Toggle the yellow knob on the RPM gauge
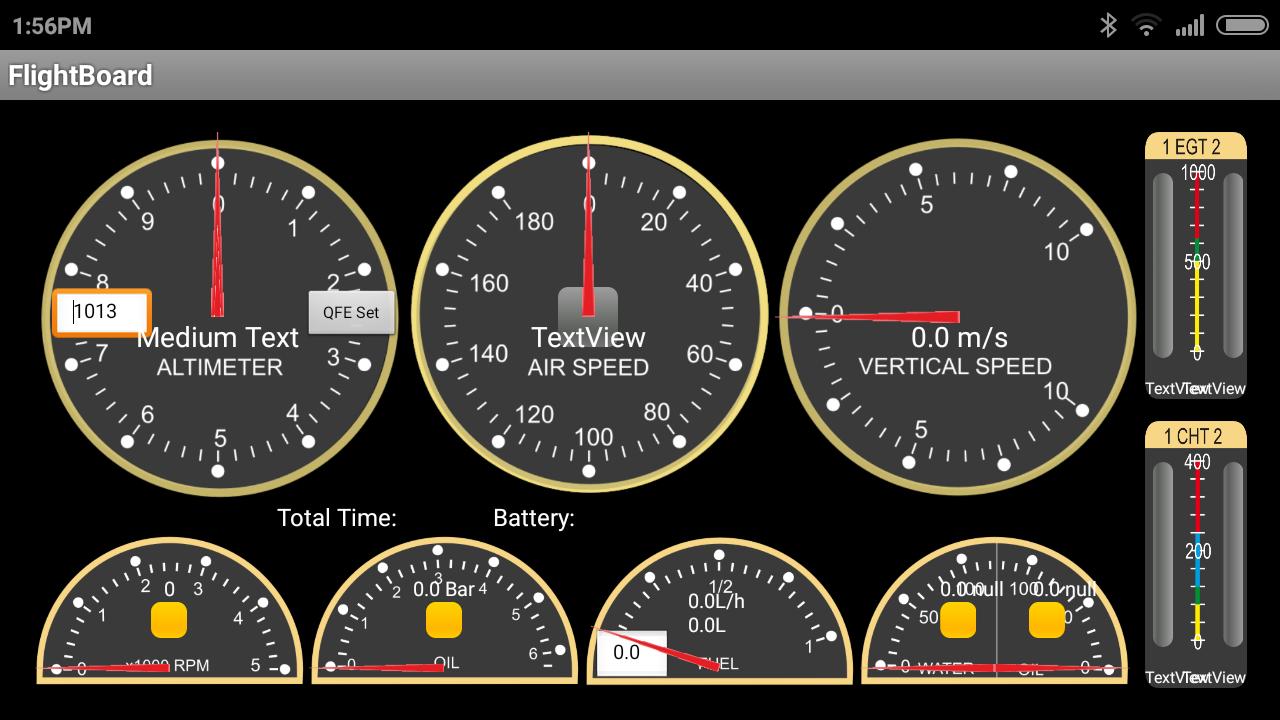This screenshot has width=1280, height=720. coord(169,620)
